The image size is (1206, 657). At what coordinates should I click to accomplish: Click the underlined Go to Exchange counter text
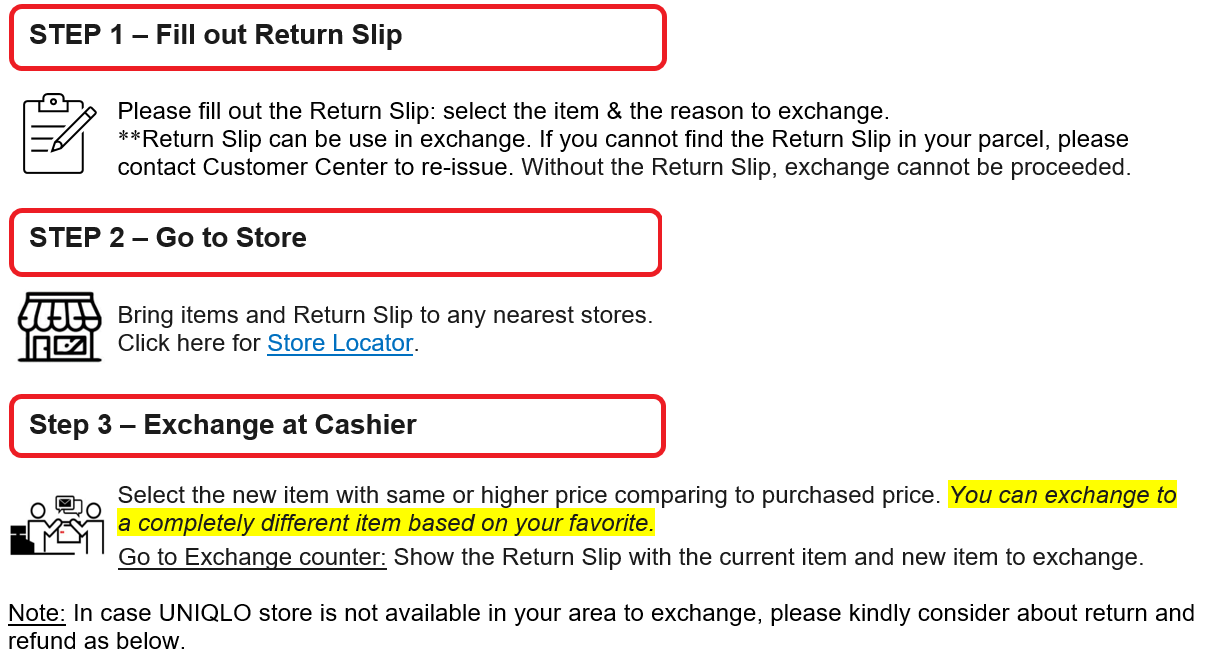pyautogui.click(x=252, y=557)
